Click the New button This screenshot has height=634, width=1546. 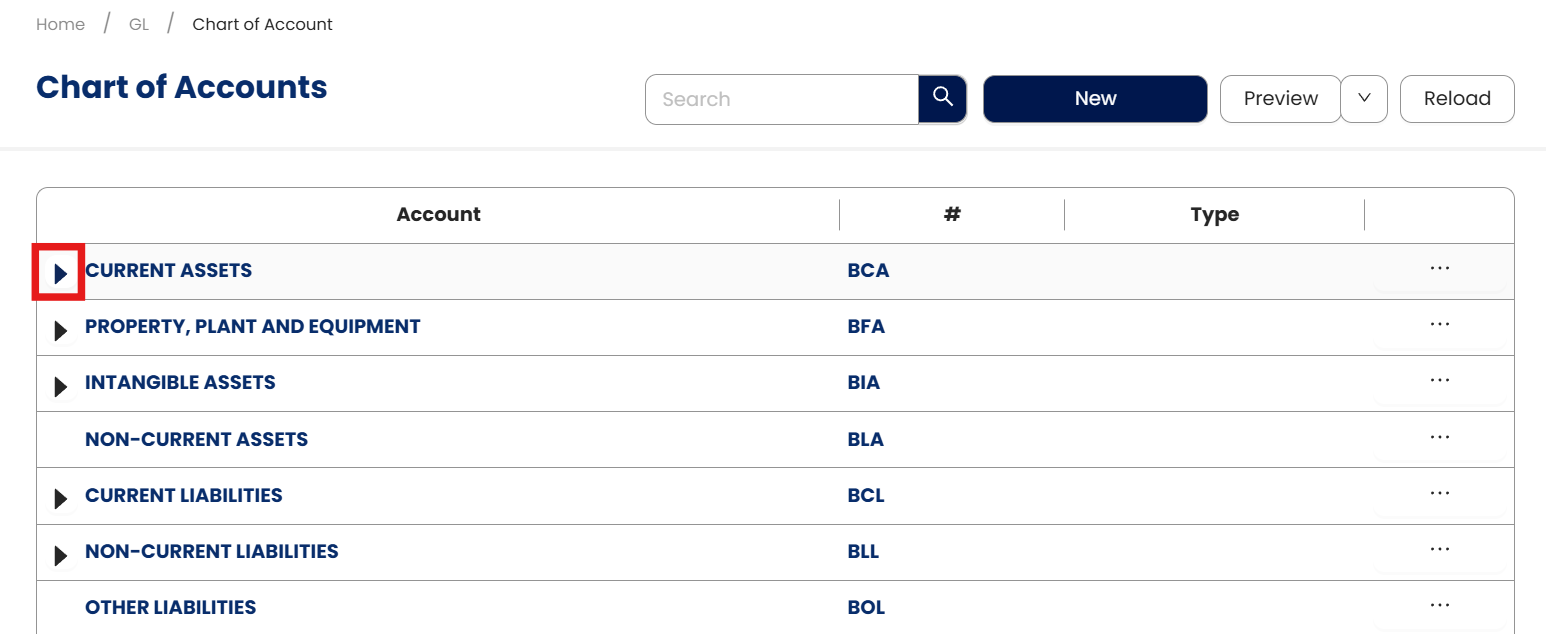[1095, 98]
